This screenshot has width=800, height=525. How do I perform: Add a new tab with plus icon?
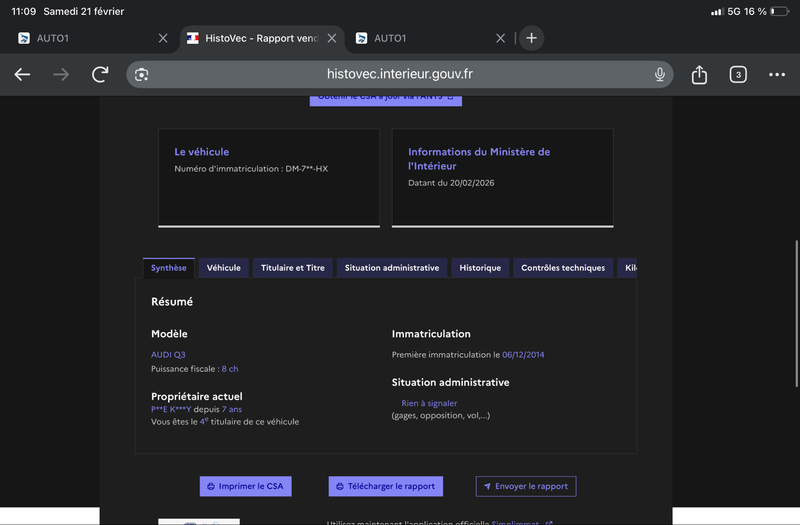(x=531, y=38)
